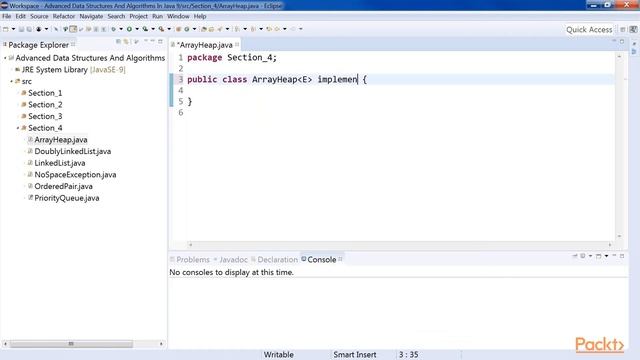Open the New wizard dropdown arrow
This screenshot has height=360, width=640.
pos(13,29)
